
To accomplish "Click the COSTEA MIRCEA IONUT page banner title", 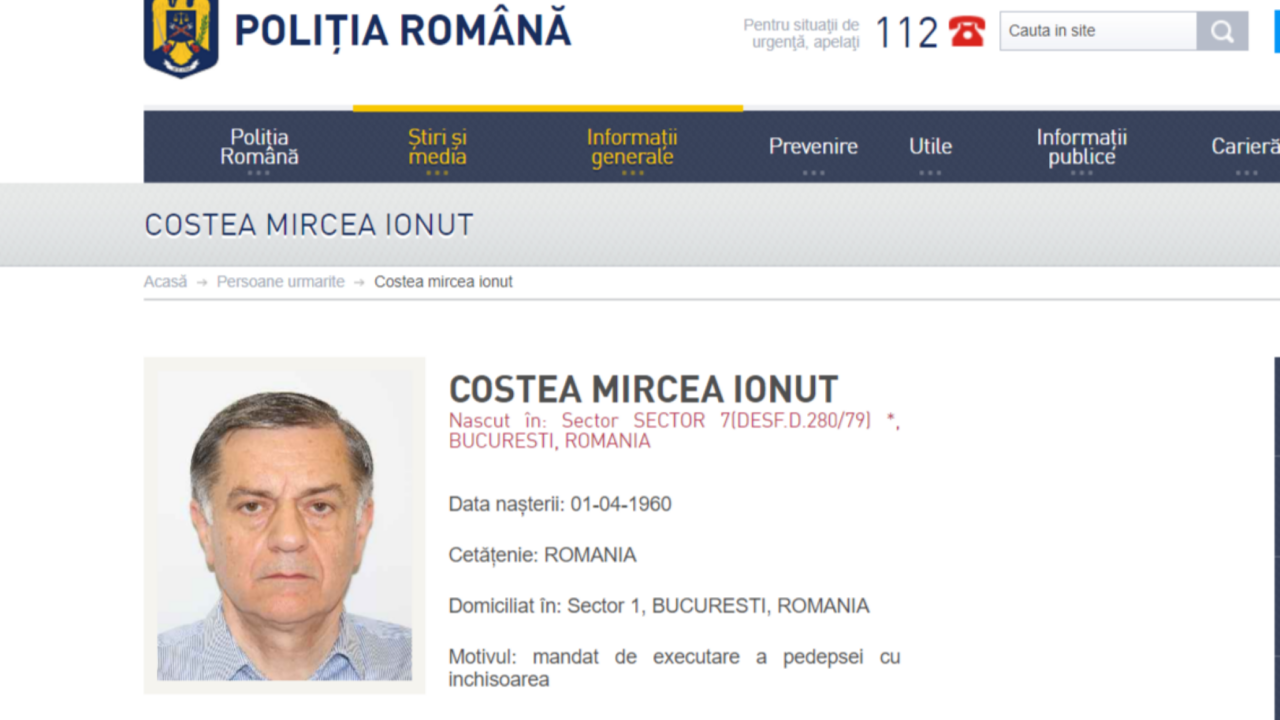I will [309, 225].
